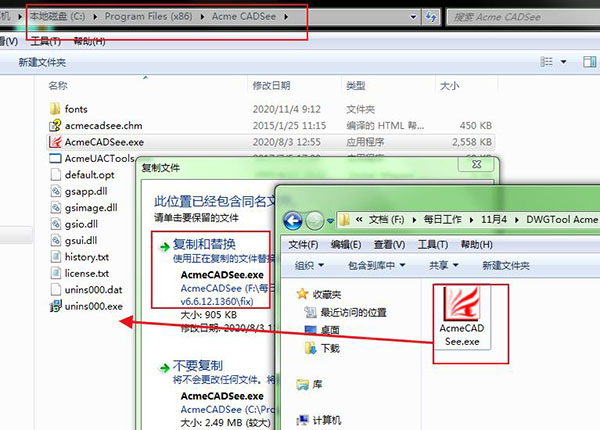Screen dimensions: 600x430
Task: Open the 组织 dropdown in the front window
Action: 309,265
